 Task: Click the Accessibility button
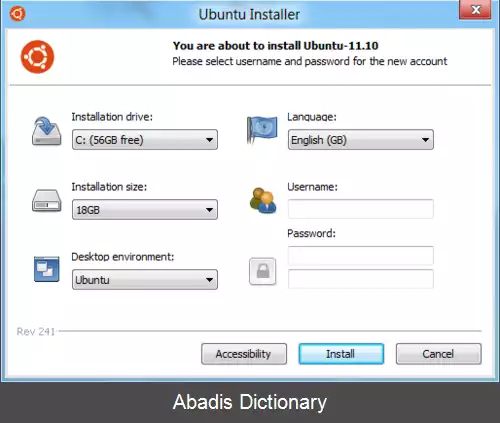coord(244,354)
